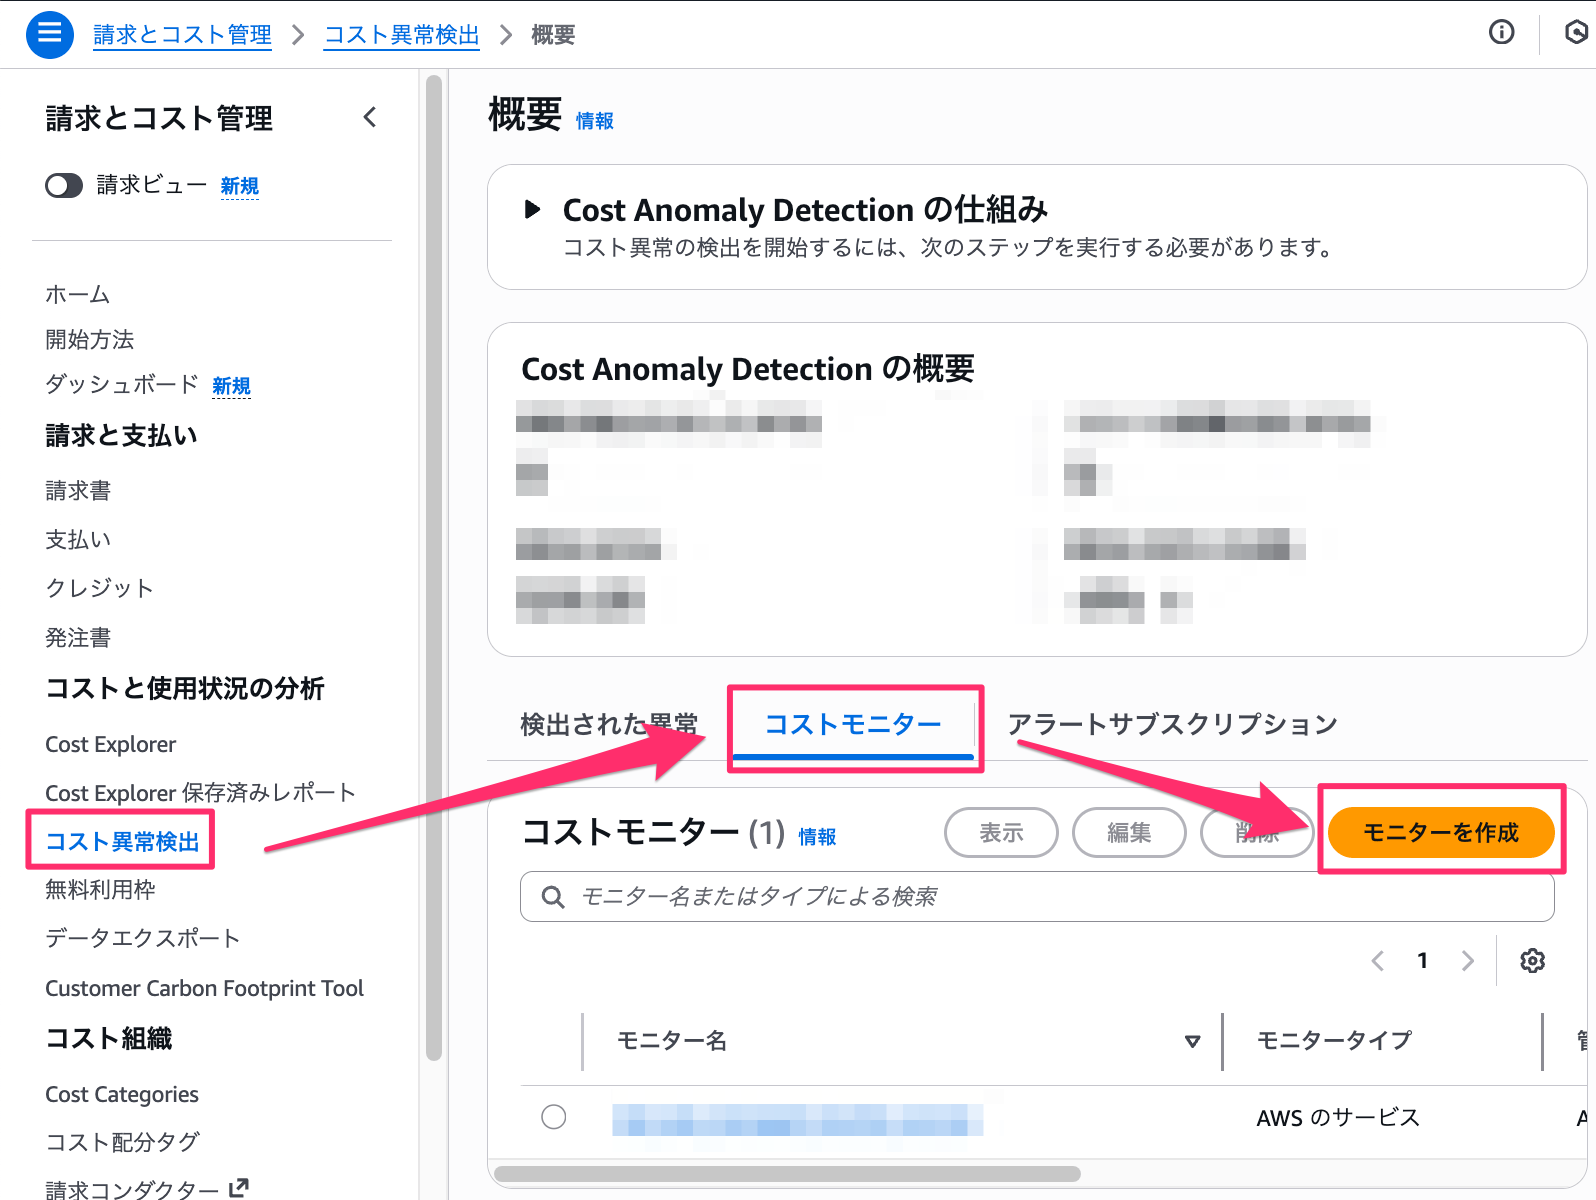Open 開始方法 in side navigation
The width and height of the screenshot is (1596, 1200).
pos(90,339)
